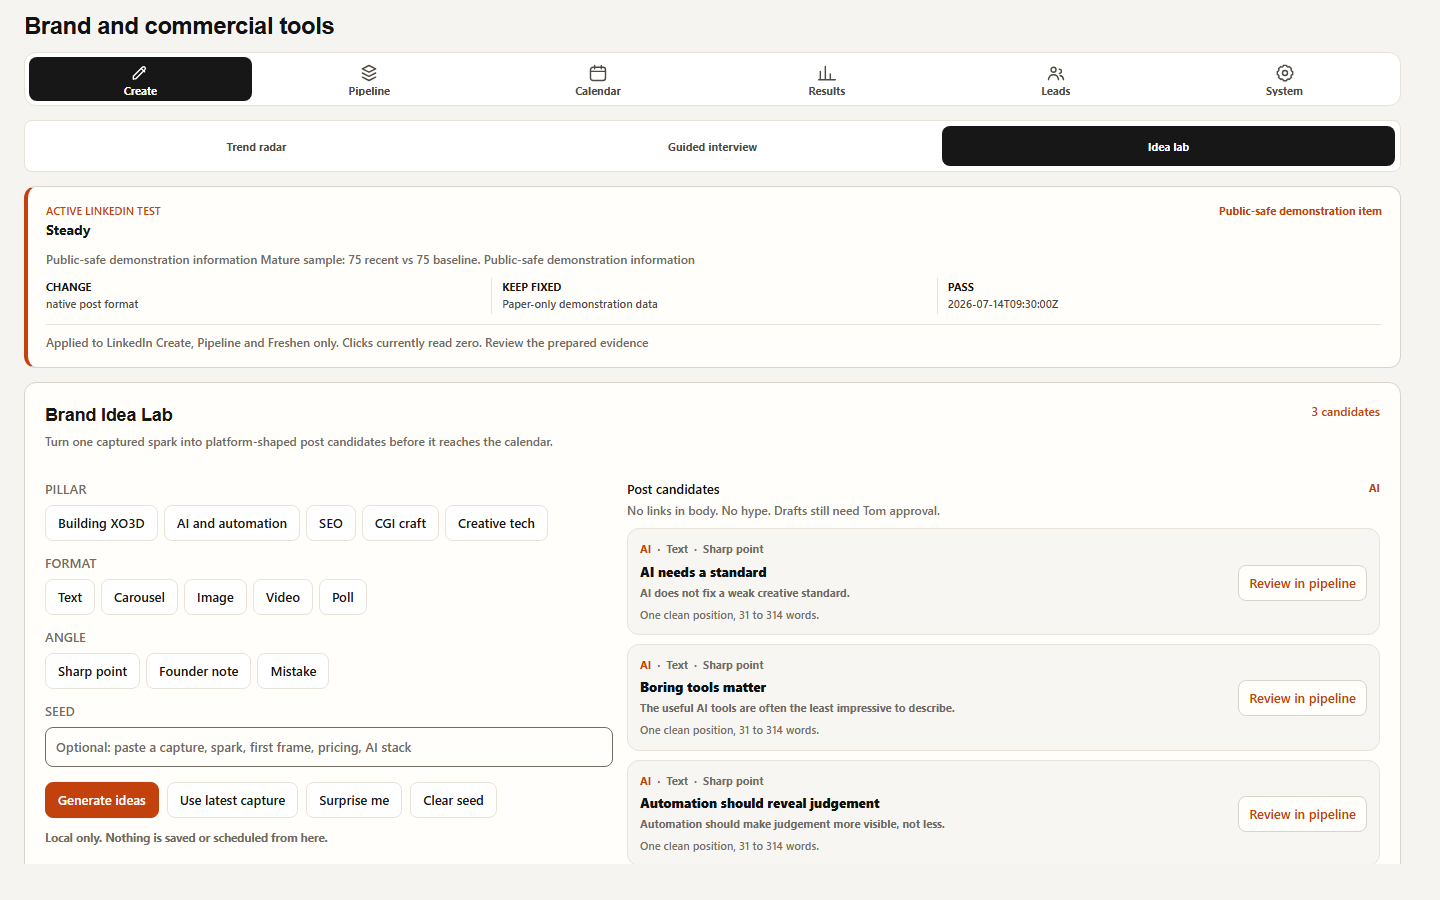Click the 'native post format' change value
This screenshot has width=1440, height=900.
92,304
